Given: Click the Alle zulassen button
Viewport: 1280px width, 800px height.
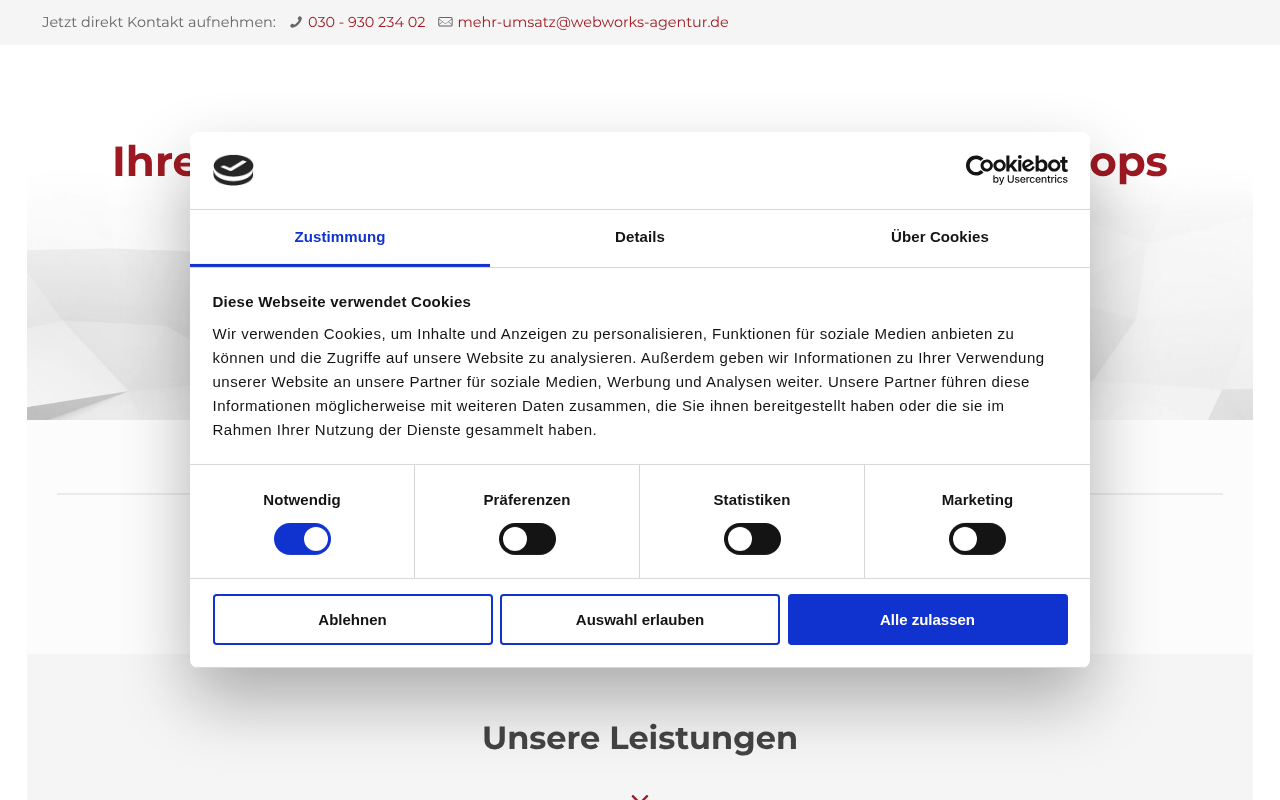Looking at the screenshot, I should pos(928,620).
